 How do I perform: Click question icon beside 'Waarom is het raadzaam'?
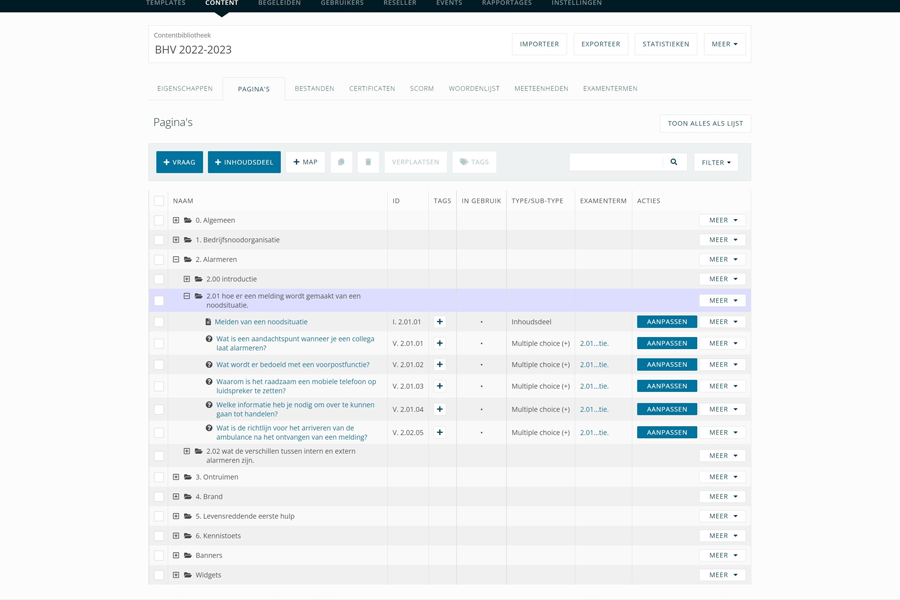pyautogui.click(x=209, y=382)
